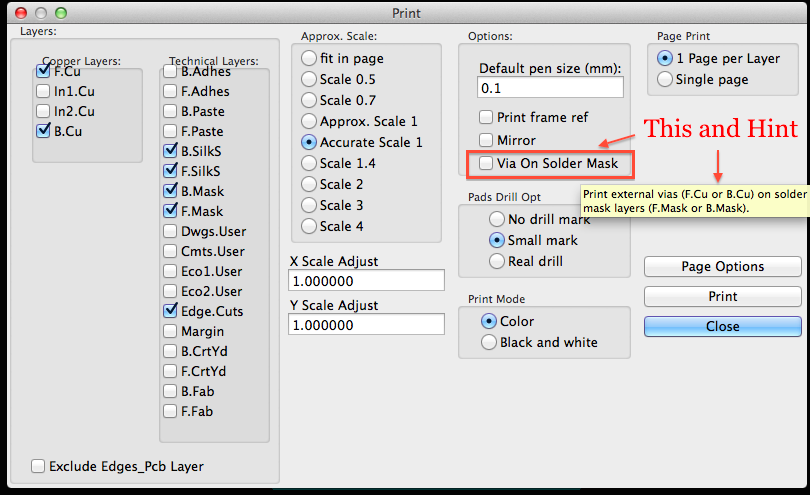
Task: Toggle the B.SilkS technical layer
Action: pos(170,151)
